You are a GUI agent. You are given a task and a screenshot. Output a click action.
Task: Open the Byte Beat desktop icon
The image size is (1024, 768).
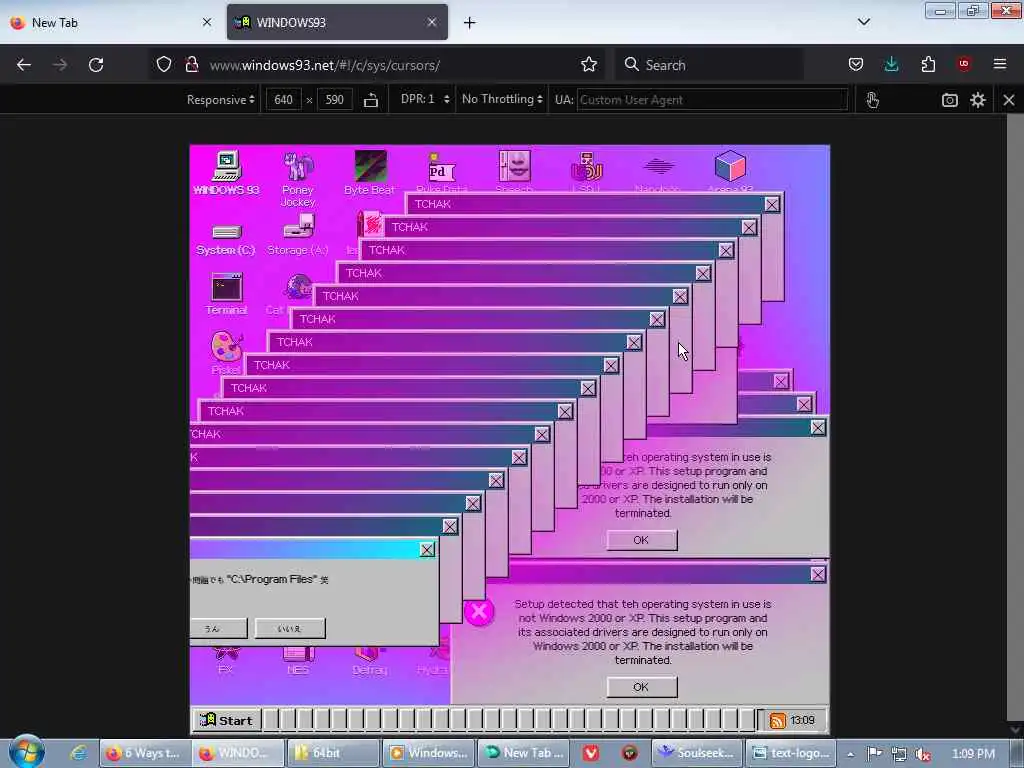370,172
